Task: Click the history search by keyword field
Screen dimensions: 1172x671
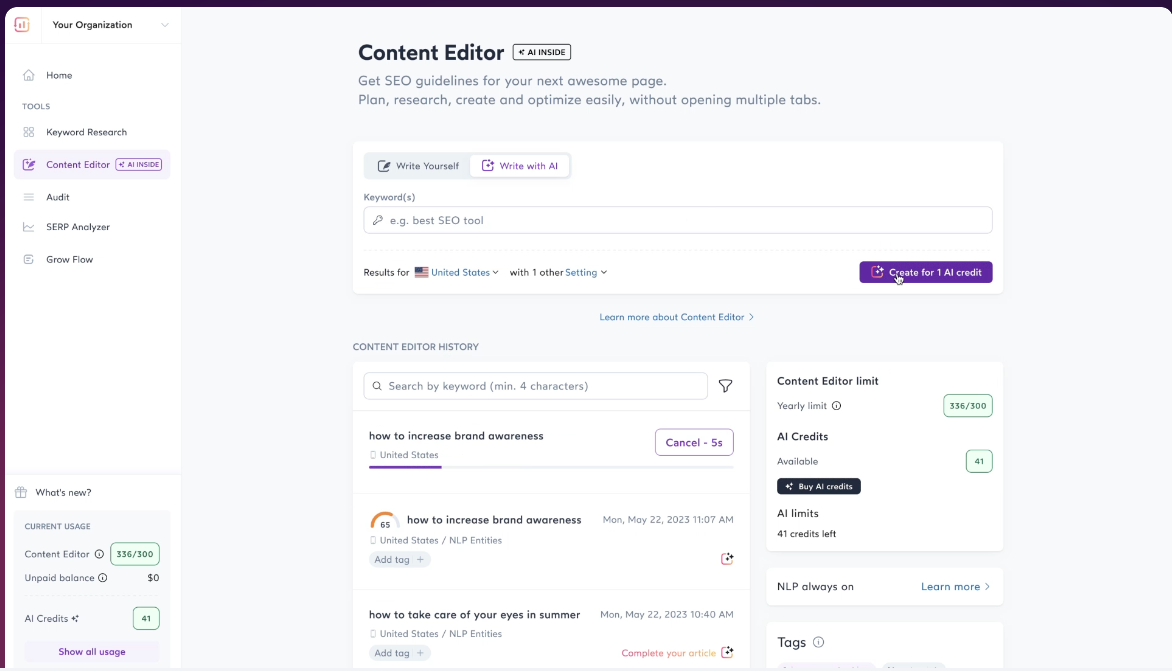Action: [x=535, y=386]
